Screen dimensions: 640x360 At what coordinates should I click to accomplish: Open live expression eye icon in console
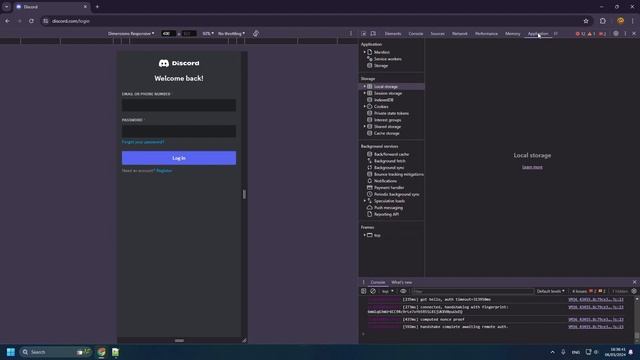pyautogui.click(x=403, y=291)
